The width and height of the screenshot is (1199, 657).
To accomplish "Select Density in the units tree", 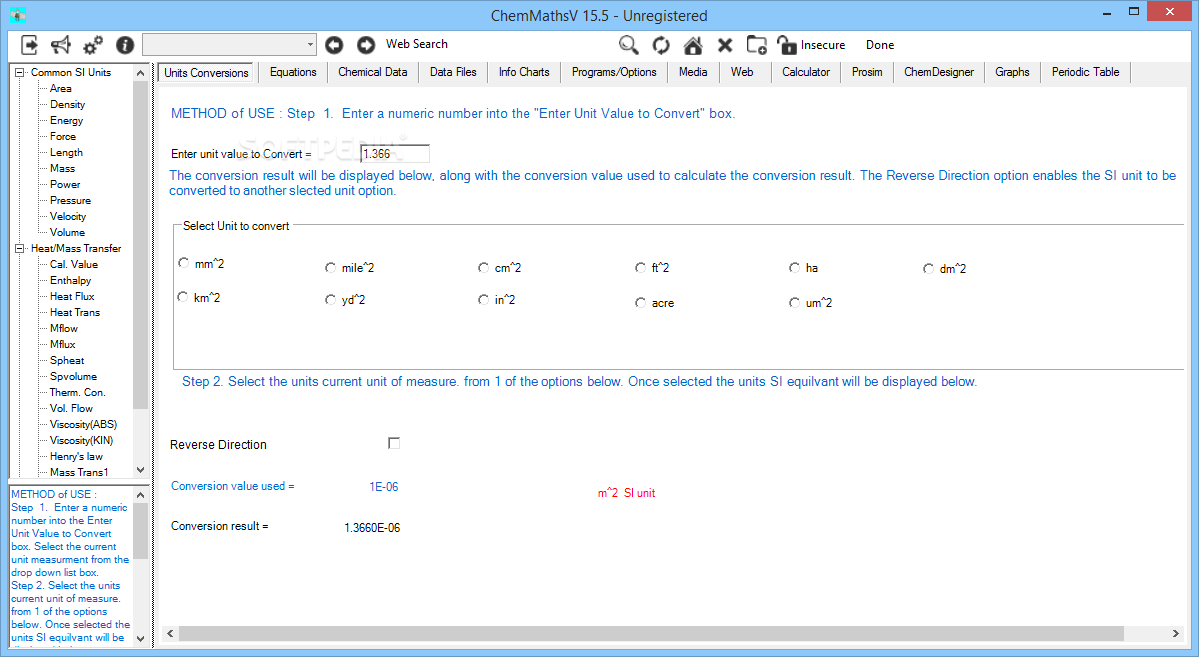I will pyautogui.click(x=67, y=105).
